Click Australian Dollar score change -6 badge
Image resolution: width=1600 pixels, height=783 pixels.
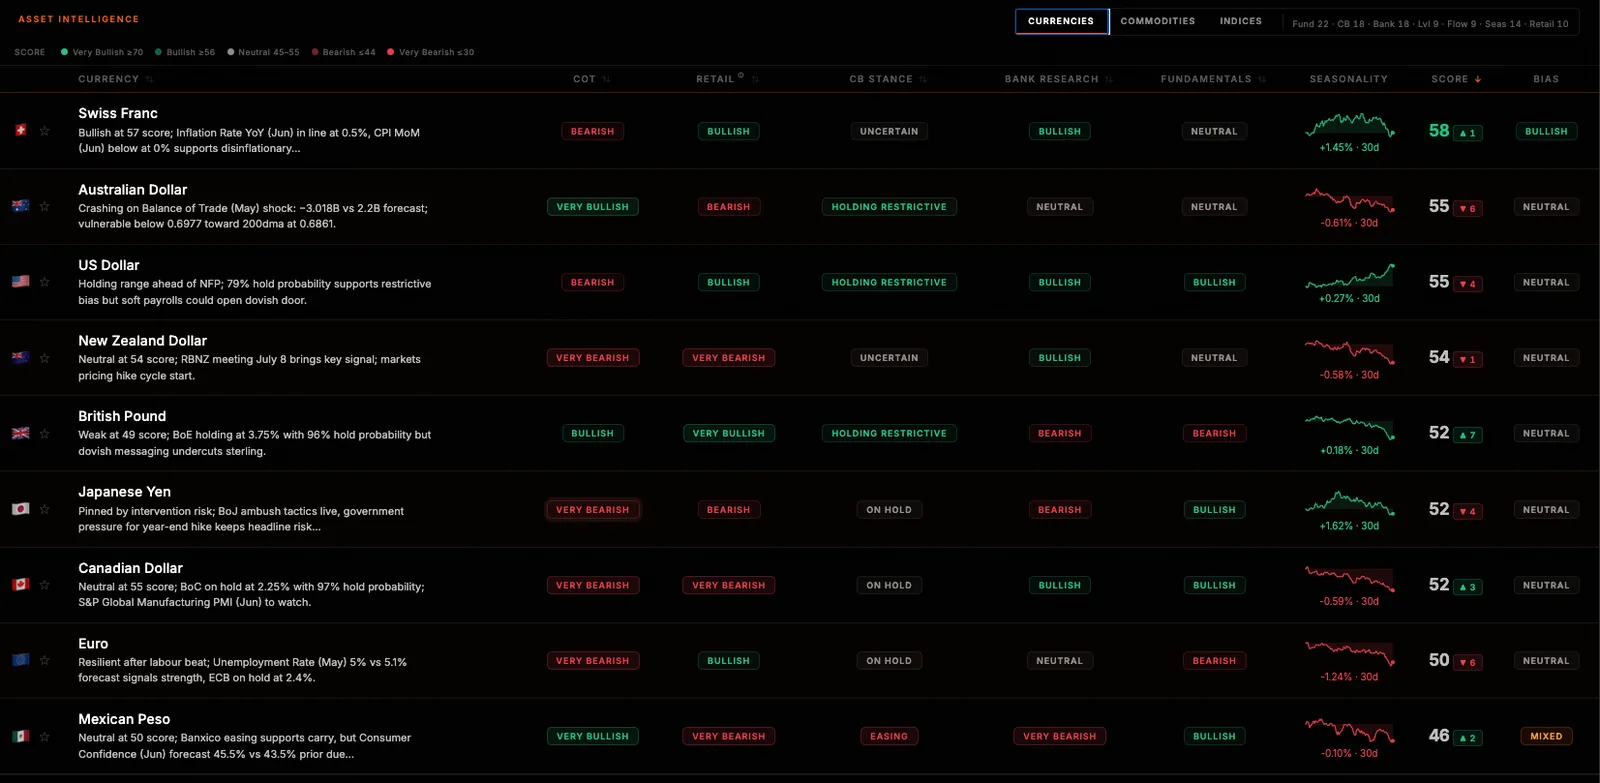point(1468,208)
